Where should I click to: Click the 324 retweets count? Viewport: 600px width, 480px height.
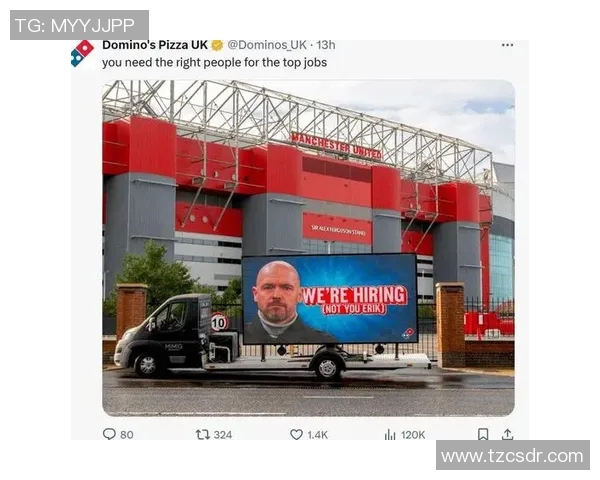(223, 435)
